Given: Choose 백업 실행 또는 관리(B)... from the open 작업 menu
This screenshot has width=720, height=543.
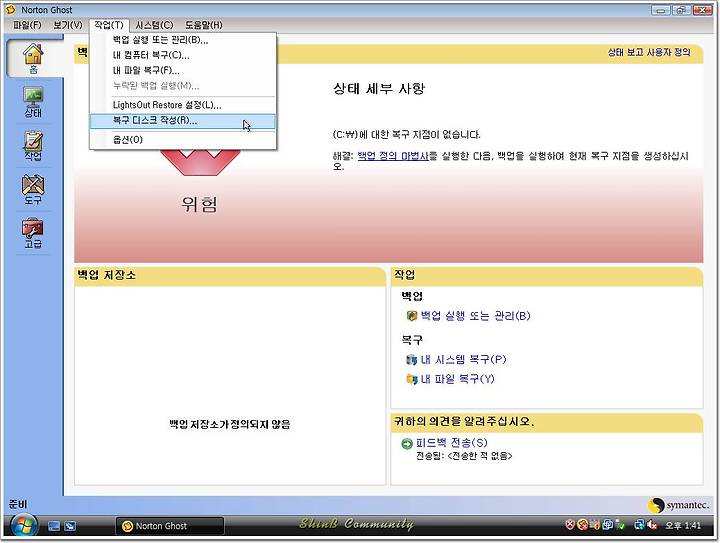Looking at the screenshot, I should click(x=183, y=40).
